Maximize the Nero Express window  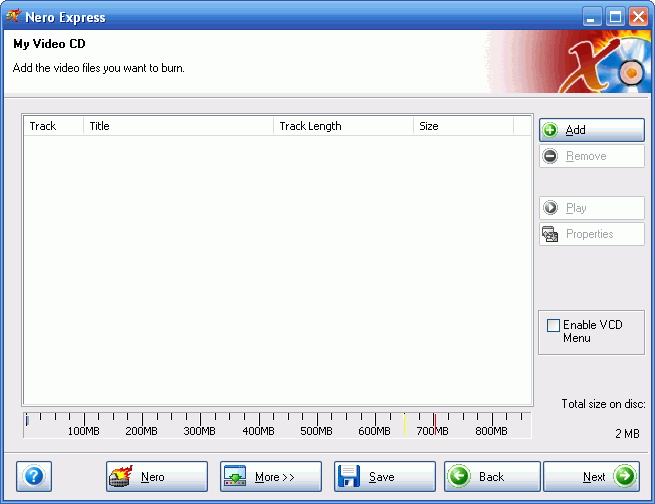(x=615, y=17)
